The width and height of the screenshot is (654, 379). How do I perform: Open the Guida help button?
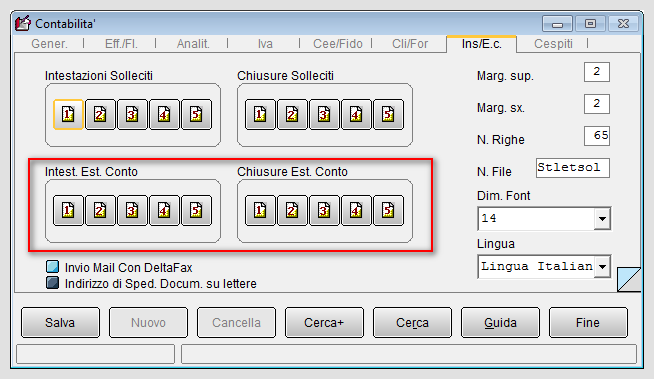pyautogui.click(x=501, y=322)
